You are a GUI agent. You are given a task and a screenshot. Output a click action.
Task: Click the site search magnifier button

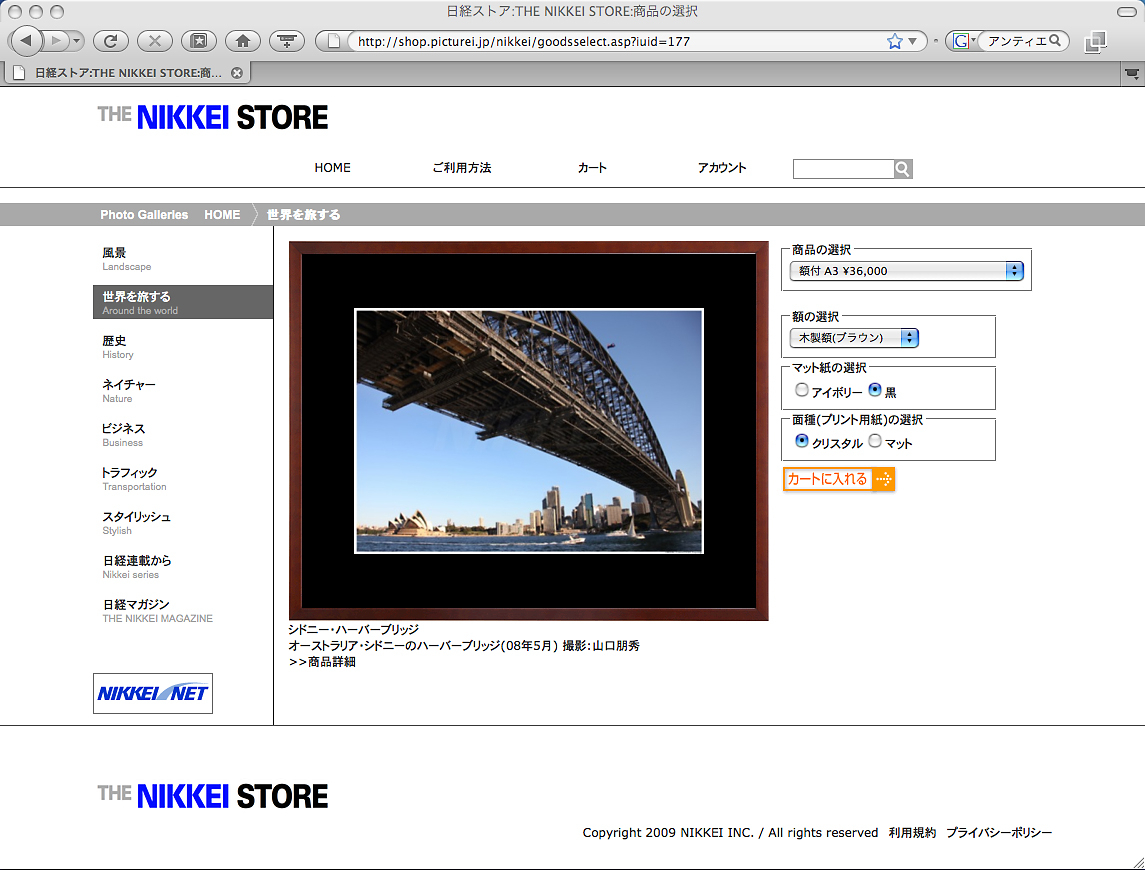[x=903, y=169]
